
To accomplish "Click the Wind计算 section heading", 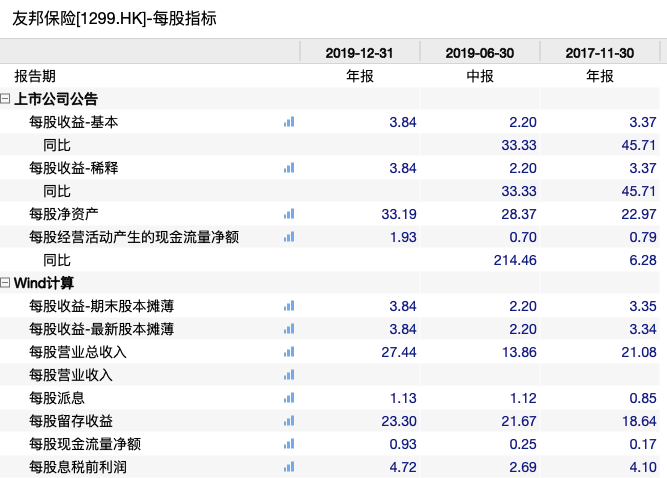I will (44, 283).
